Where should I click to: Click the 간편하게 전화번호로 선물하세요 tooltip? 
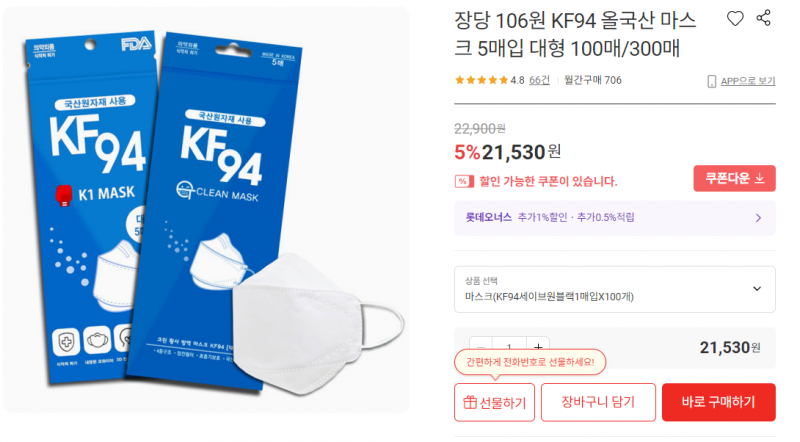click(530, 362)
